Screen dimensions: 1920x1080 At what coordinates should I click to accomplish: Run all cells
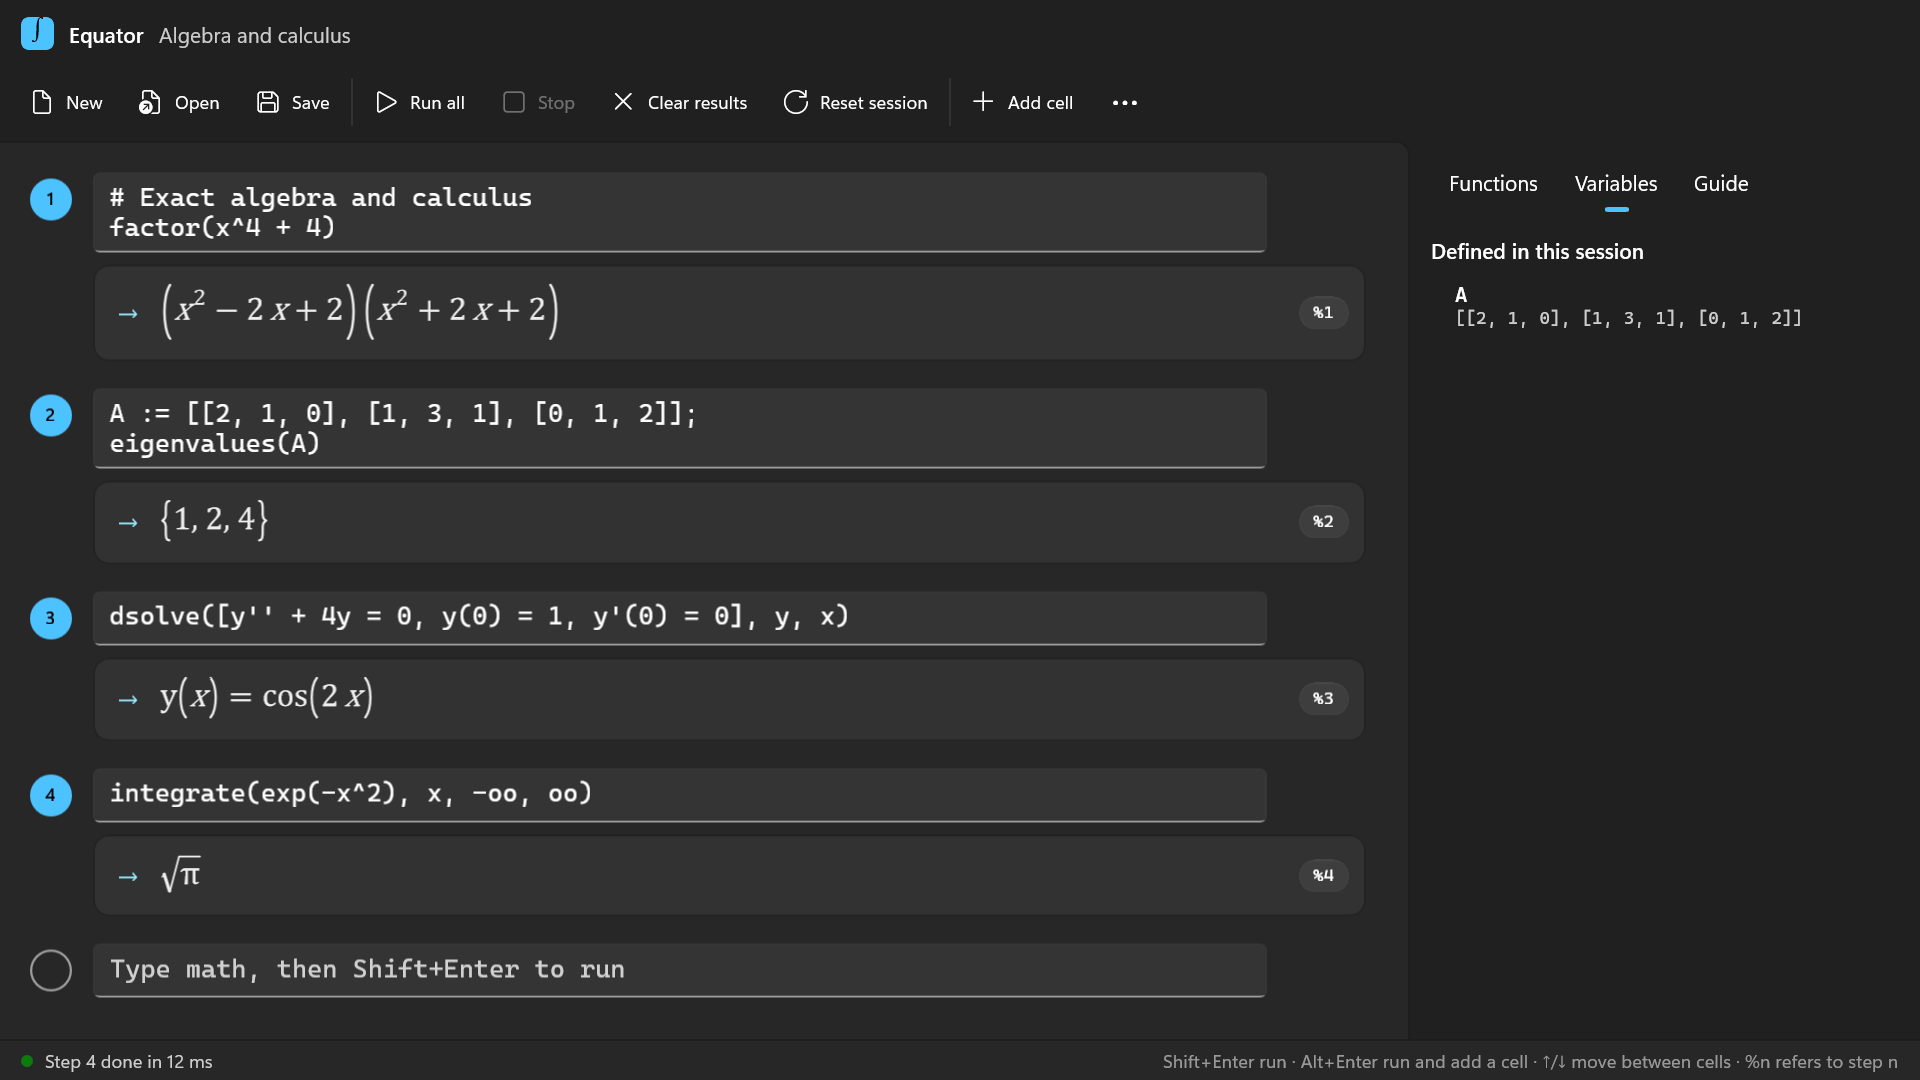pos(420,102)
